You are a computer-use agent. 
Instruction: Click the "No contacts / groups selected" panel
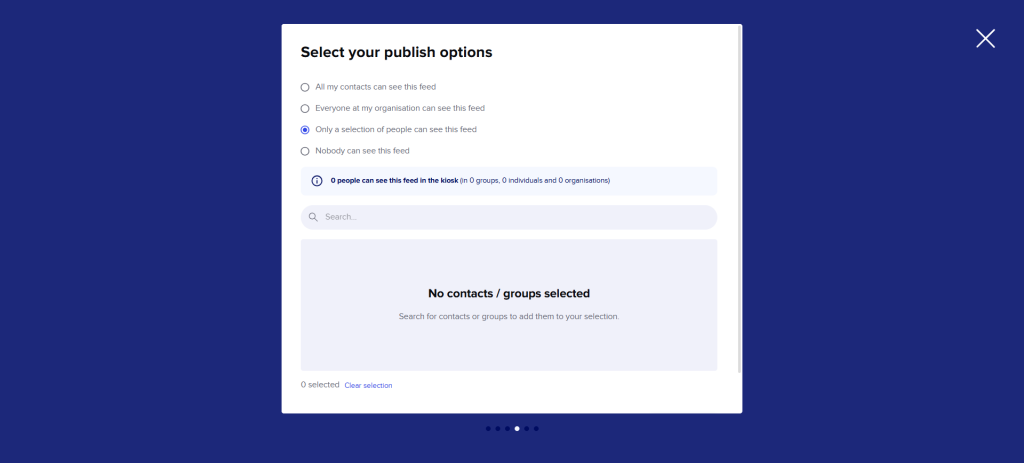pyautogui.click(x=509, y=305)
